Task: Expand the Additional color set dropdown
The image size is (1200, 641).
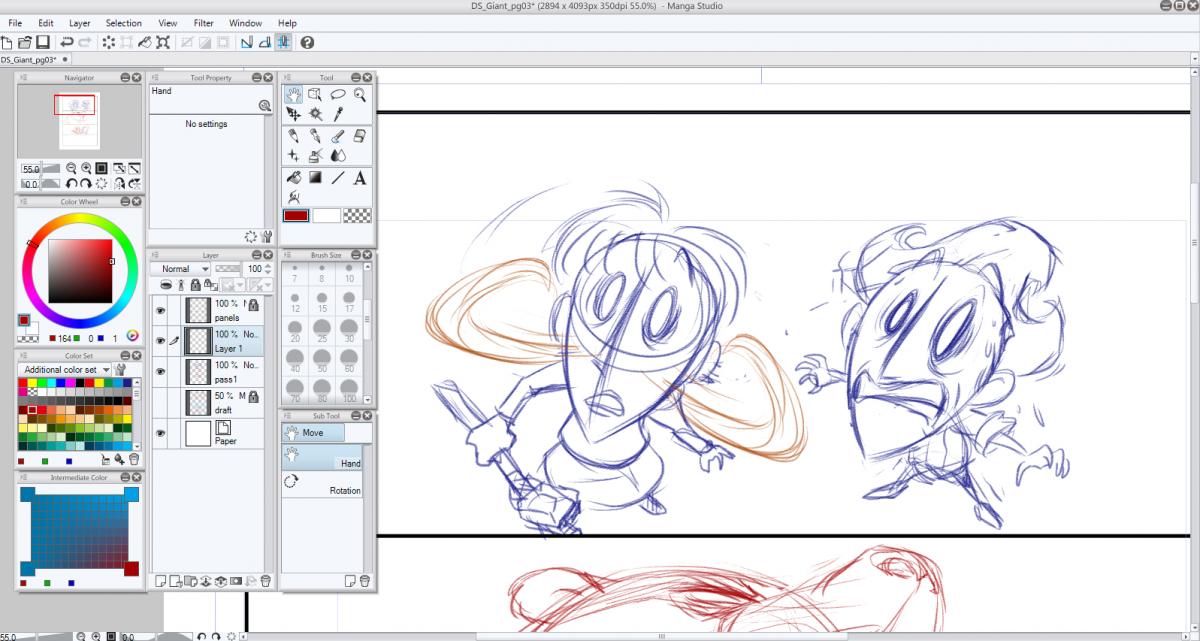Action: tap(106, 369)
